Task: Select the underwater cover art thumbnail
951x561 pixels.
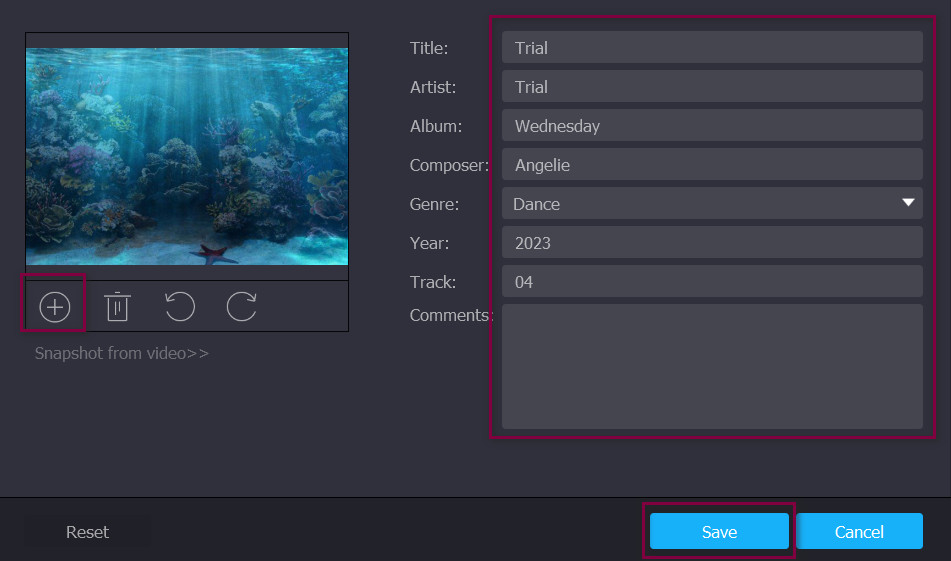Action: tap(187, 157)
